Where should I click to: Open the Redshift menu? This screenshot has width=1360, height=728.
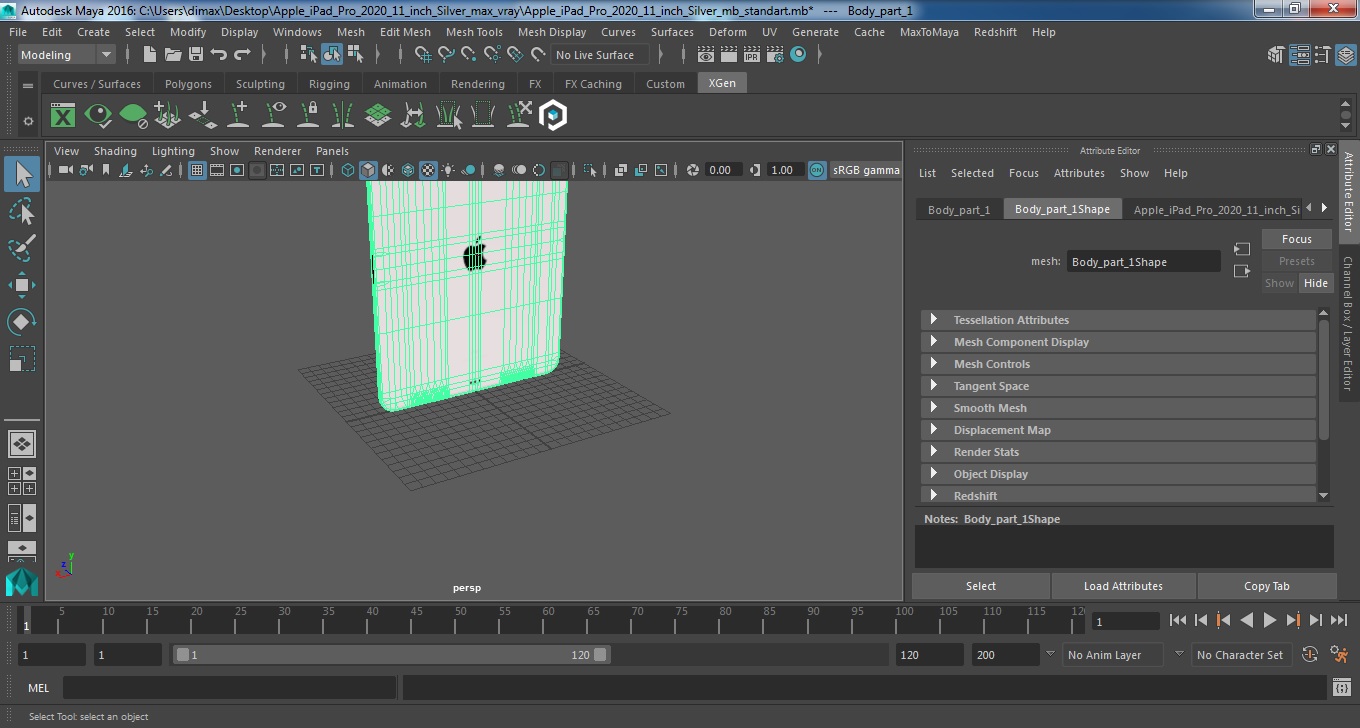[x=995, y=32]
